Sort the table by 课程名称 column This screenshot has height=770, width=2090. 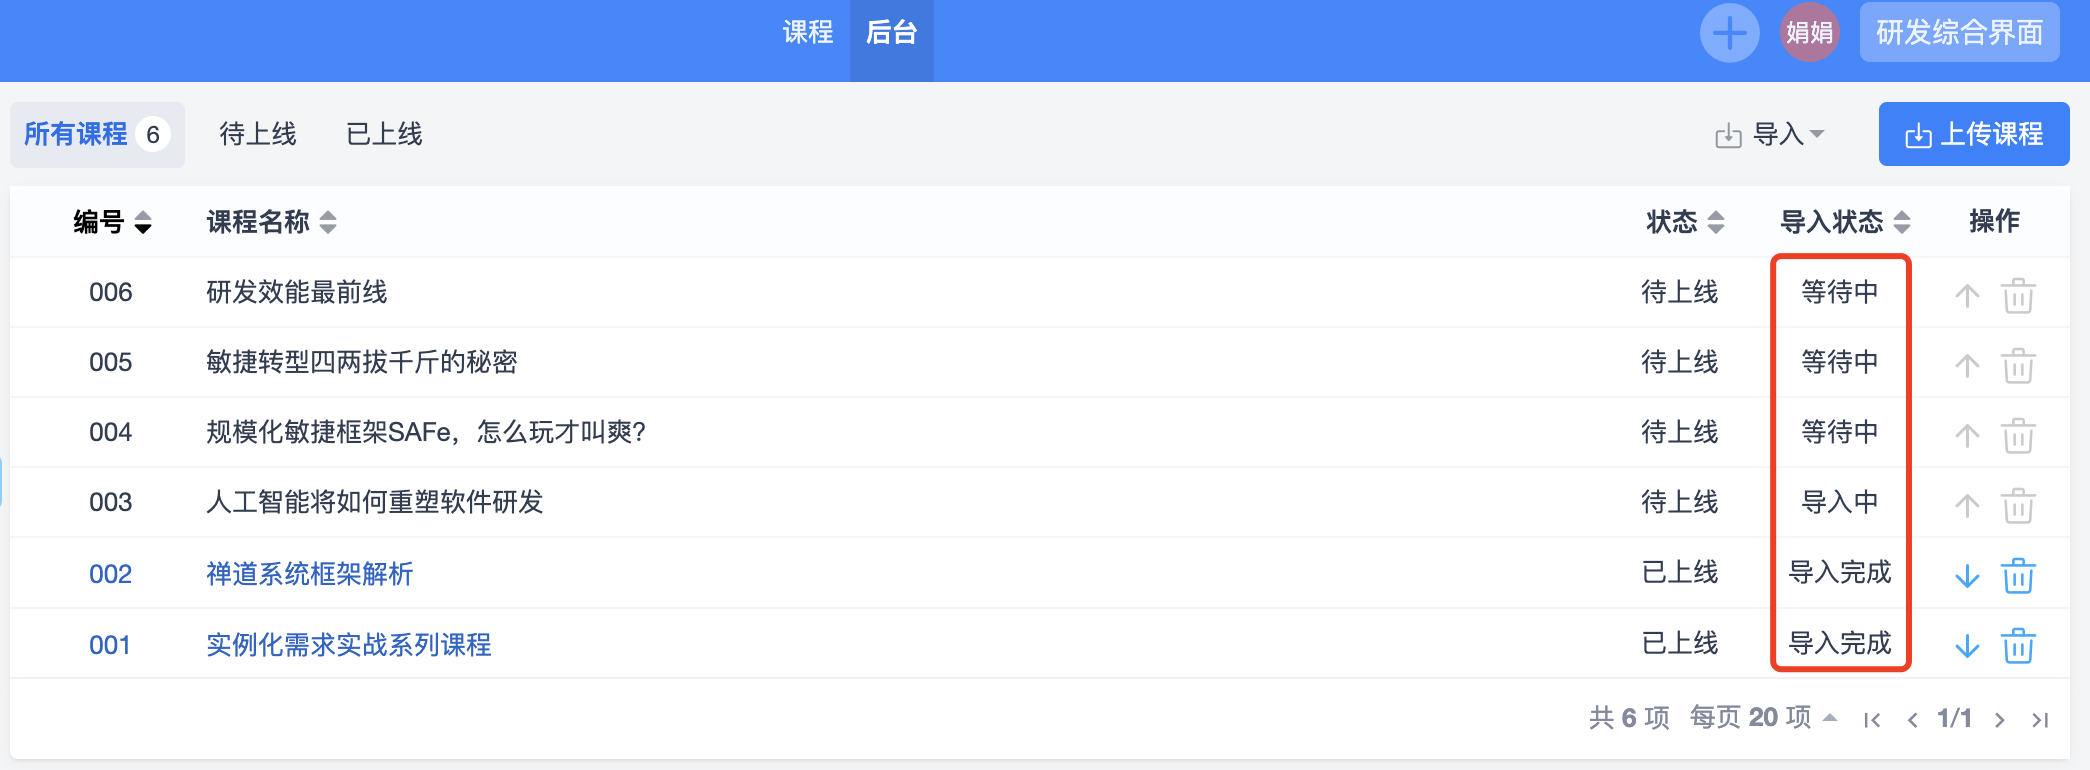click(x=271, y=222)
